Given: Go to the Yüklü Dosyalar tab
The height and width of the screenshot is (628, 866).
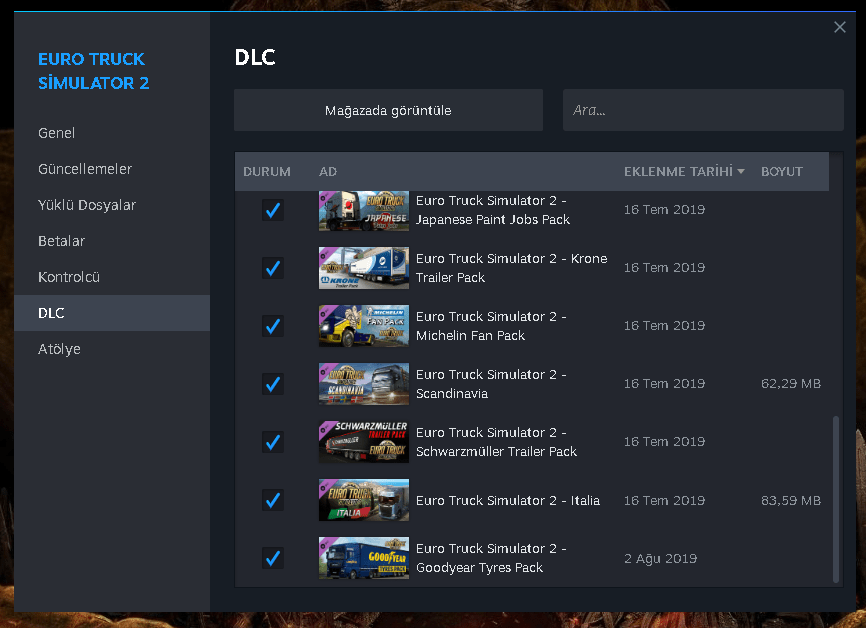Looking at the screenshot, I should [112, 205].
